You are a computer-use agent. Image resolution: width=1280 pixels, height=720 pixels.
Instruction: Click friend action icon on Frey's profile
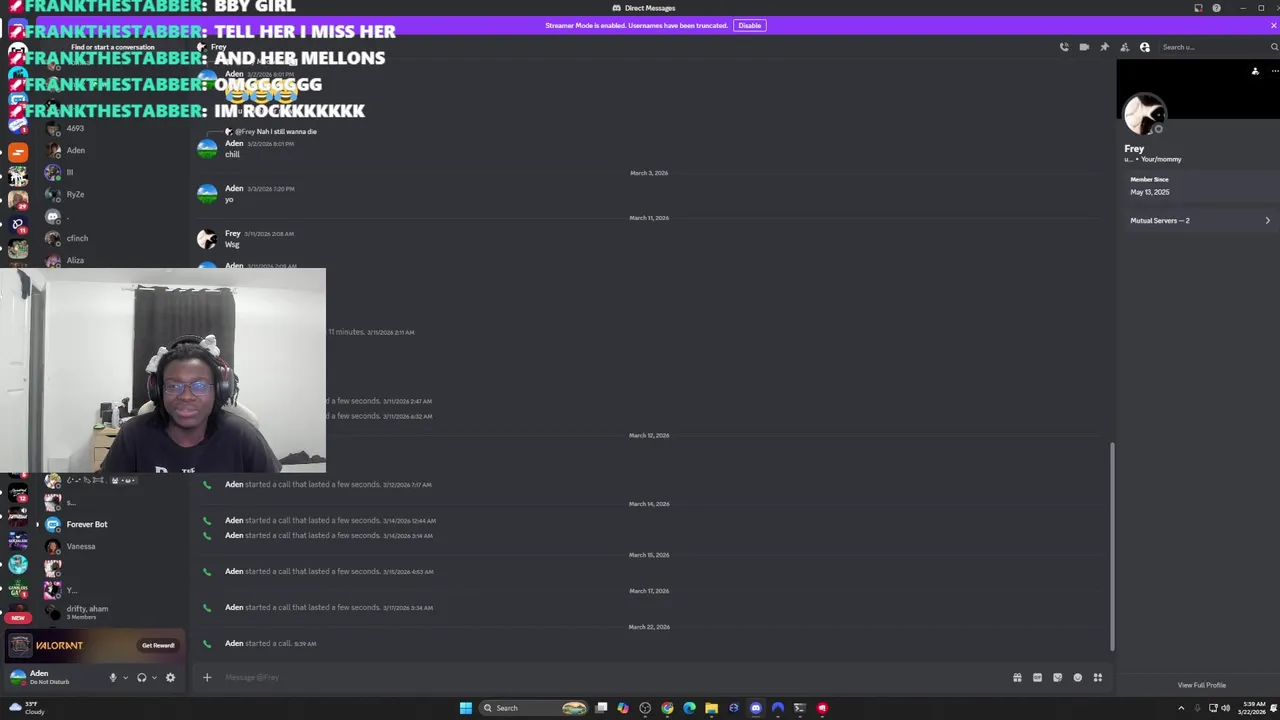(1255, 71)
